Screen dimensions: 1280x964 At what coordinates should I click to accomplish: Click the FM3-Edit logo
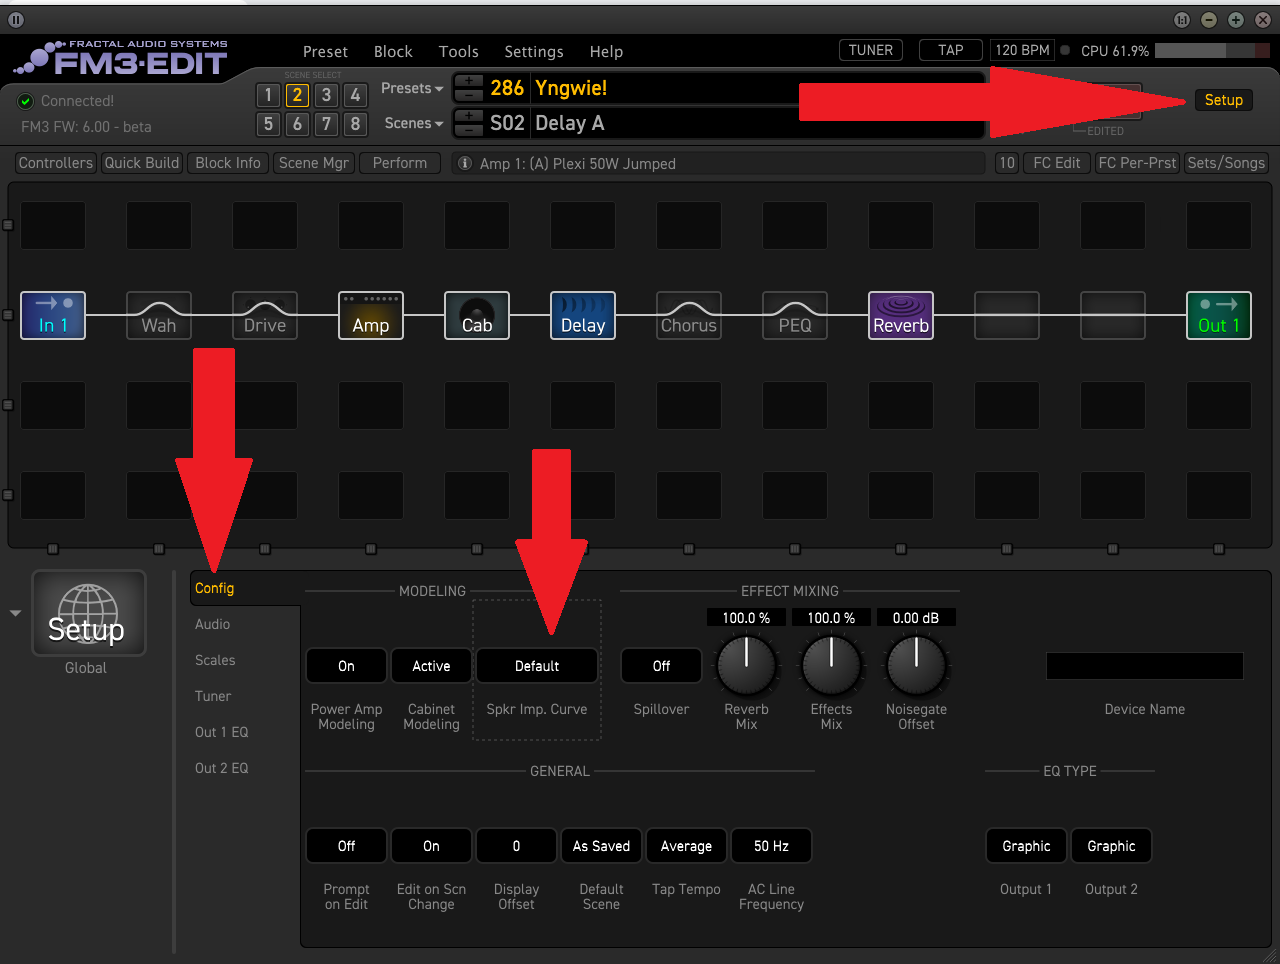pyautogui.click(x=122, y=59)
